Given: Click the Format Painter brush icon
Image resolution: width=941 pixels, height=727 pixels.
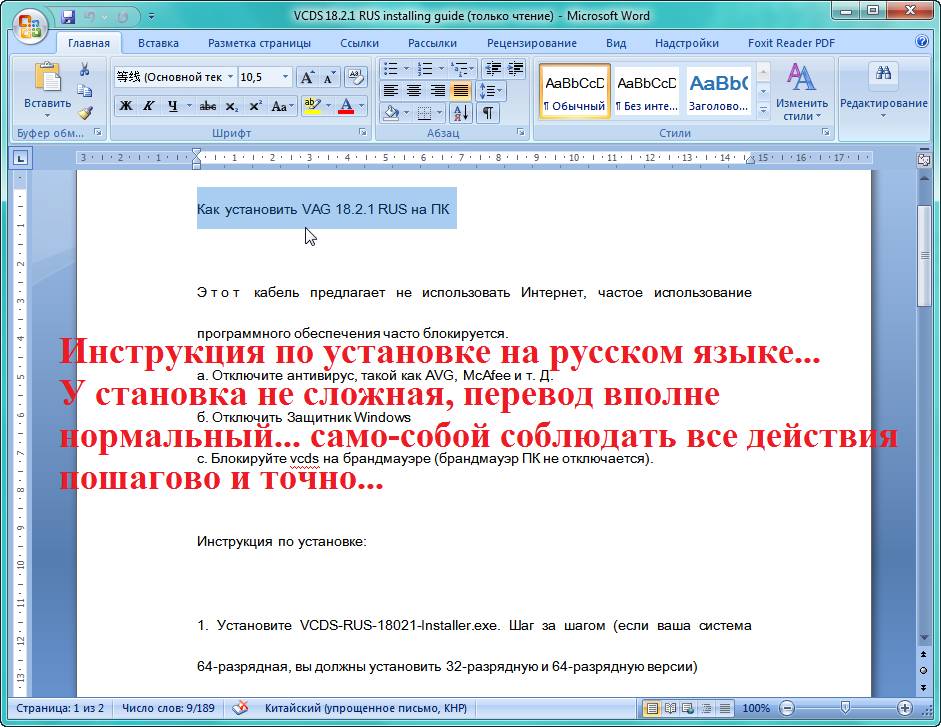Looking at the screenshot, I should (x=85, y=113).
